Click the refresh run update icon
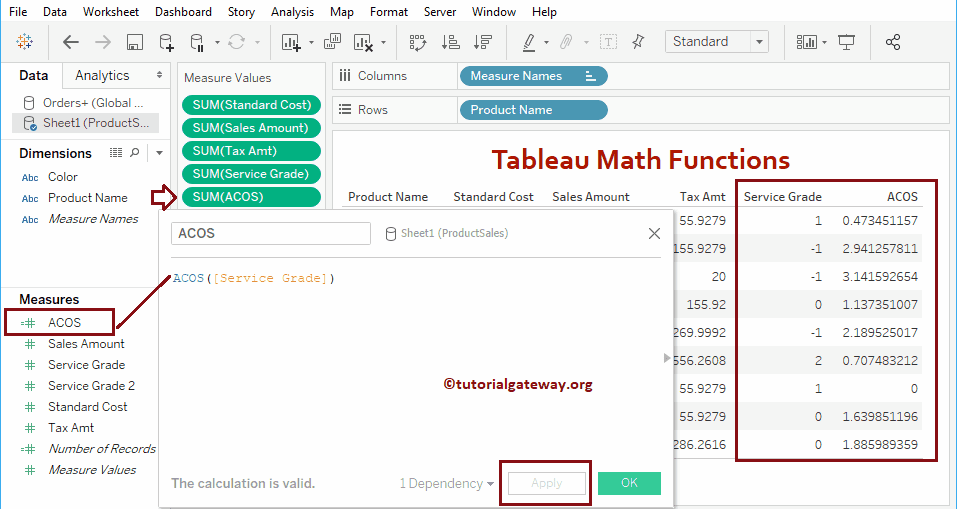Screen dimensions: 957x509 (236, 42)
